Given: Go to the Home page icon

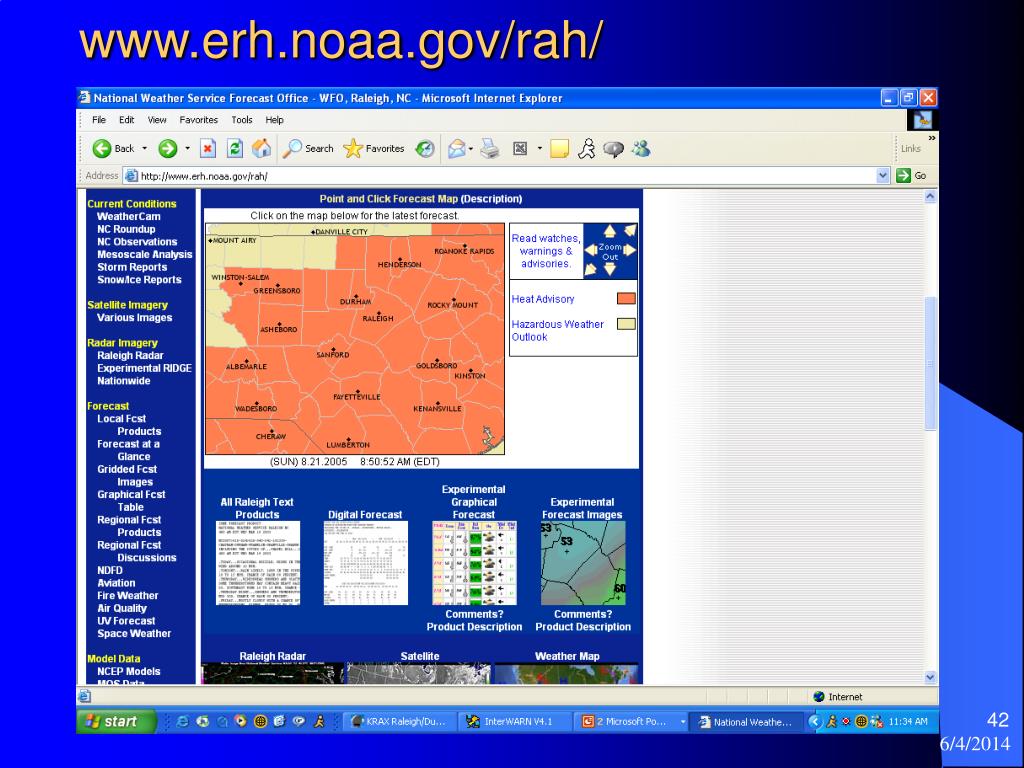Looking at the screenshot, I should coord(261,149).
